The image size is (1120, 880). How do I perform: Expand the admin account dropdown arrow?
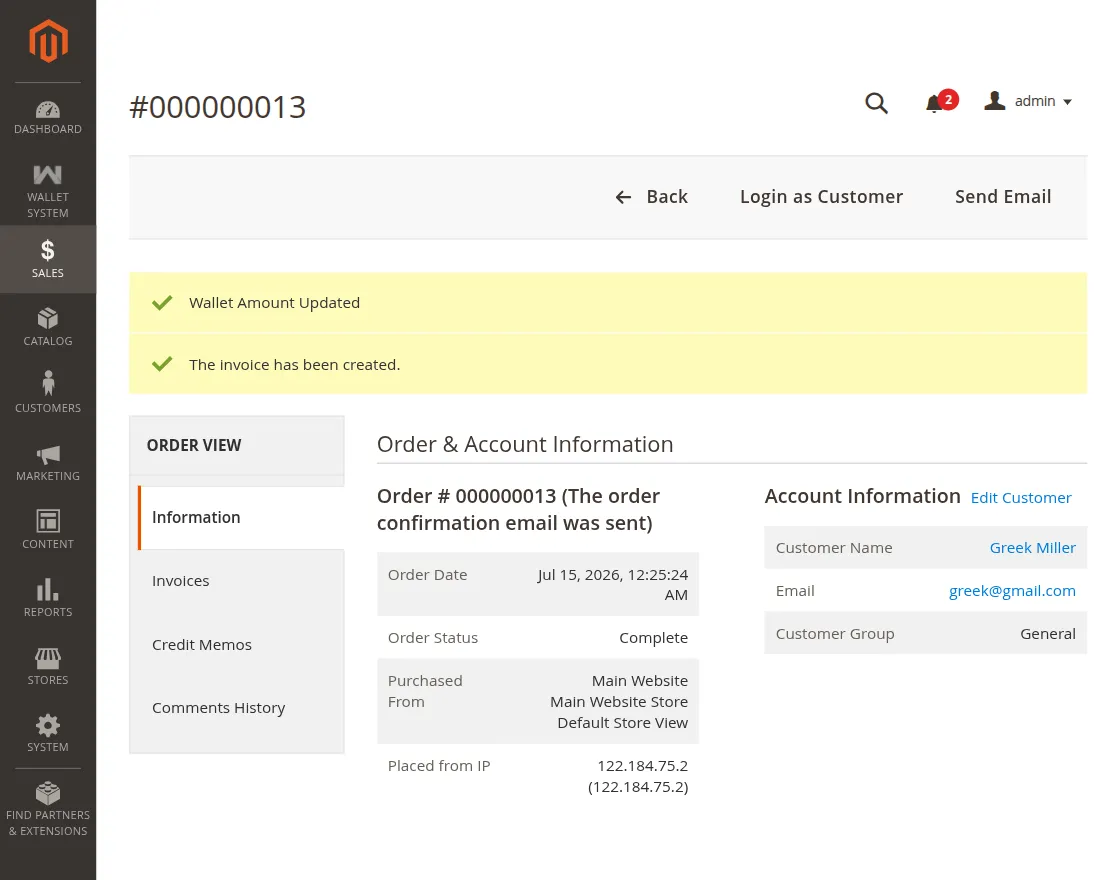[x=1067, y=102]
